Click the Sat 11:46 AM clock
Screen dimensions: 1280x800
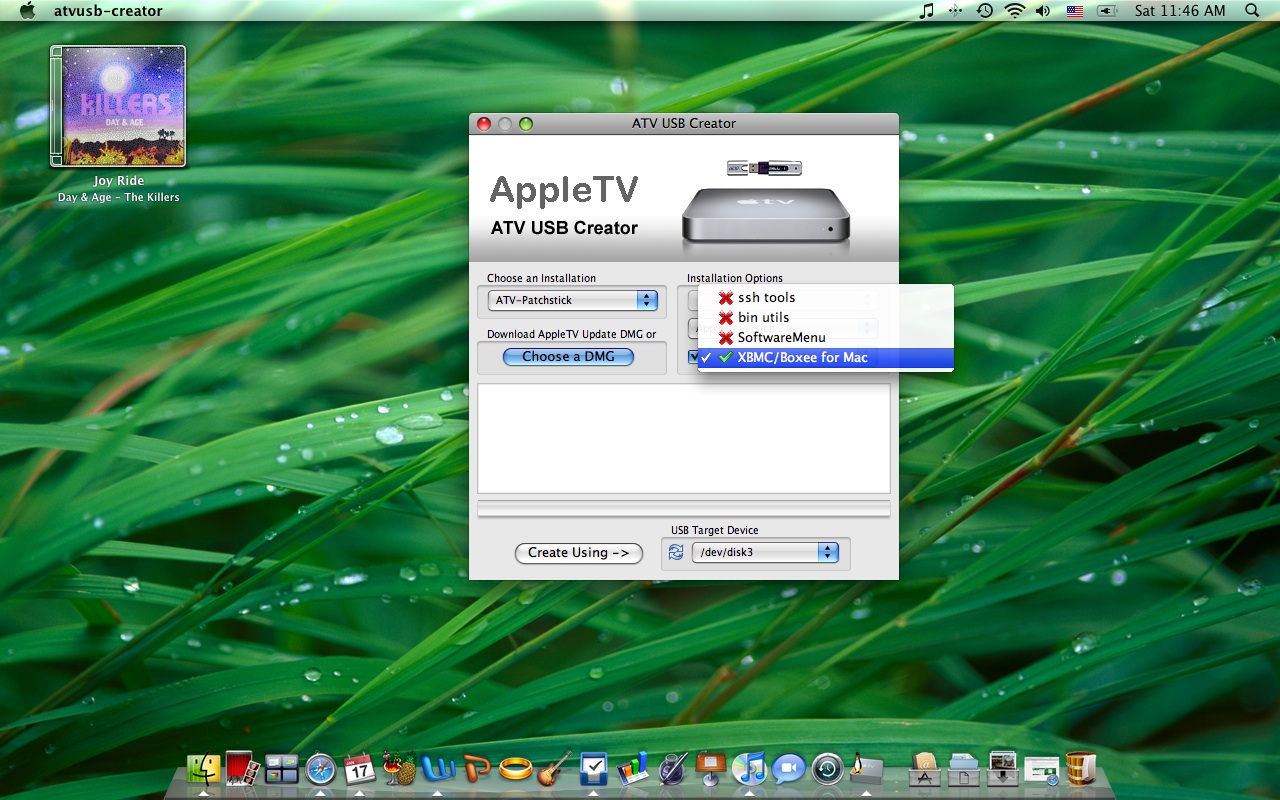click(x=1180, y=11)
